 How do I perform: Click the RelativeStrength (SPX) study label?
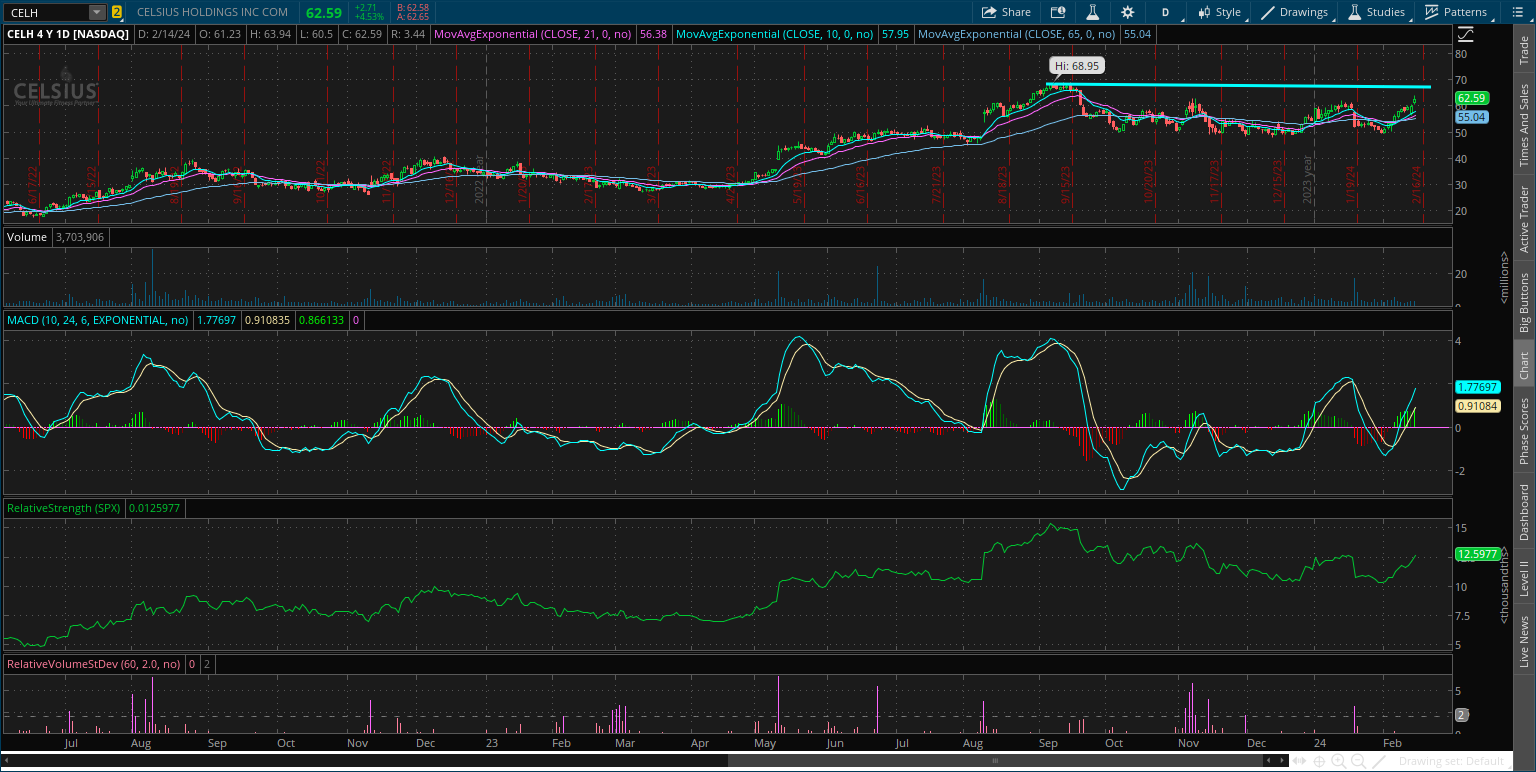64,508
